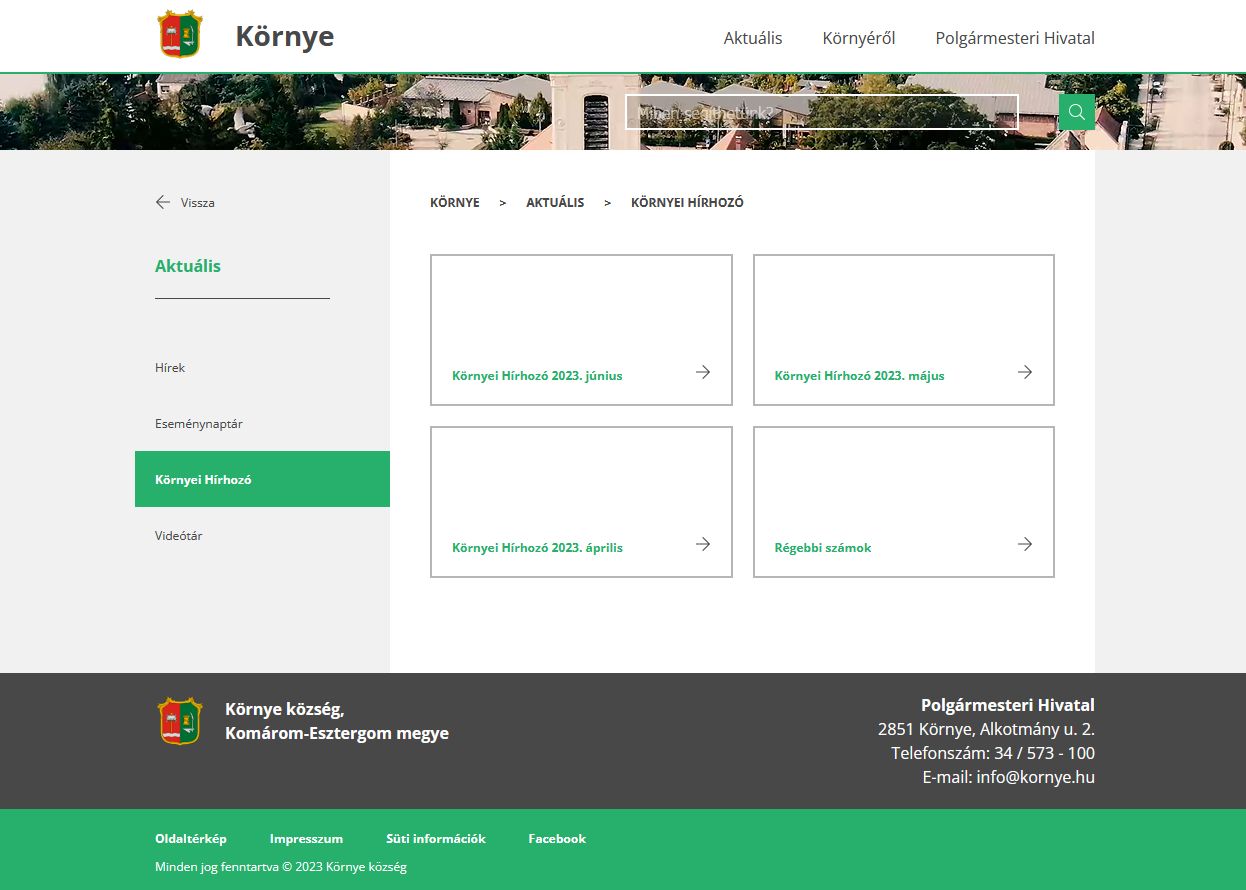Click the Környe coat of arms logo in header

click(x=180, y=34)
